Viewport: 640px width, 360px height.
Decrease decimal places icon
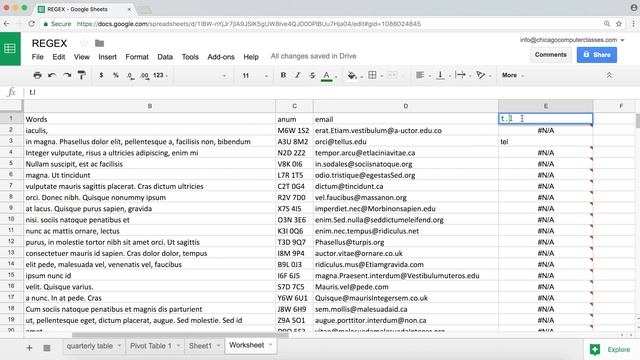click(x=130, y=76)
